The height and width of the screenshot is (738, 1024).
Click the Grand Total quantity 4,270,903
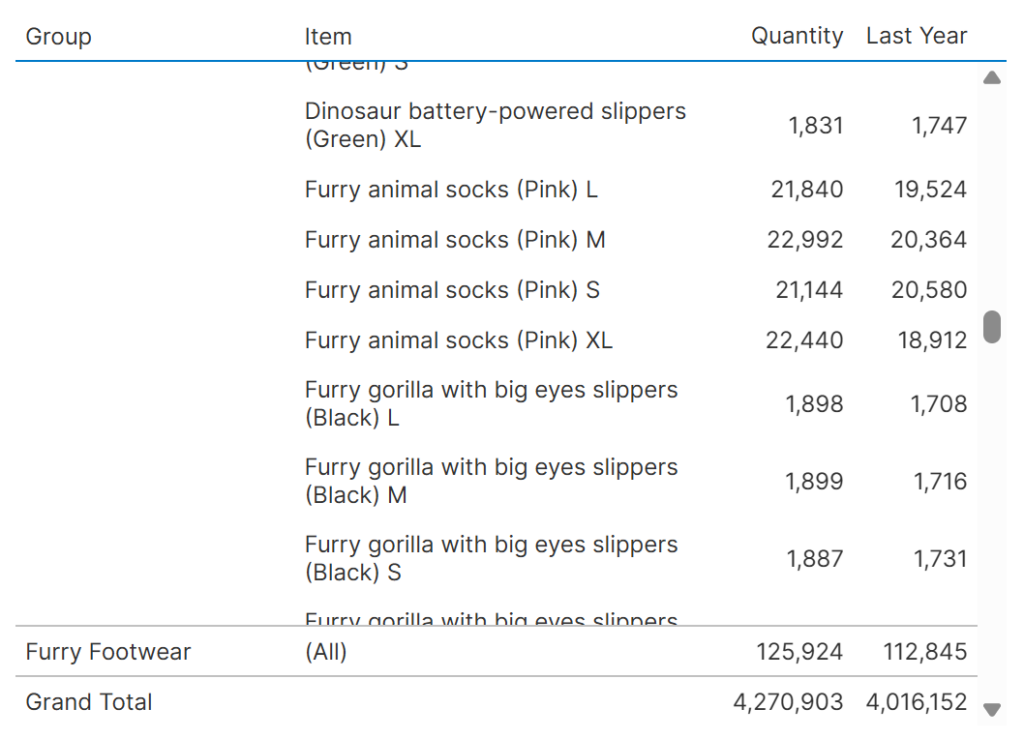788,702
